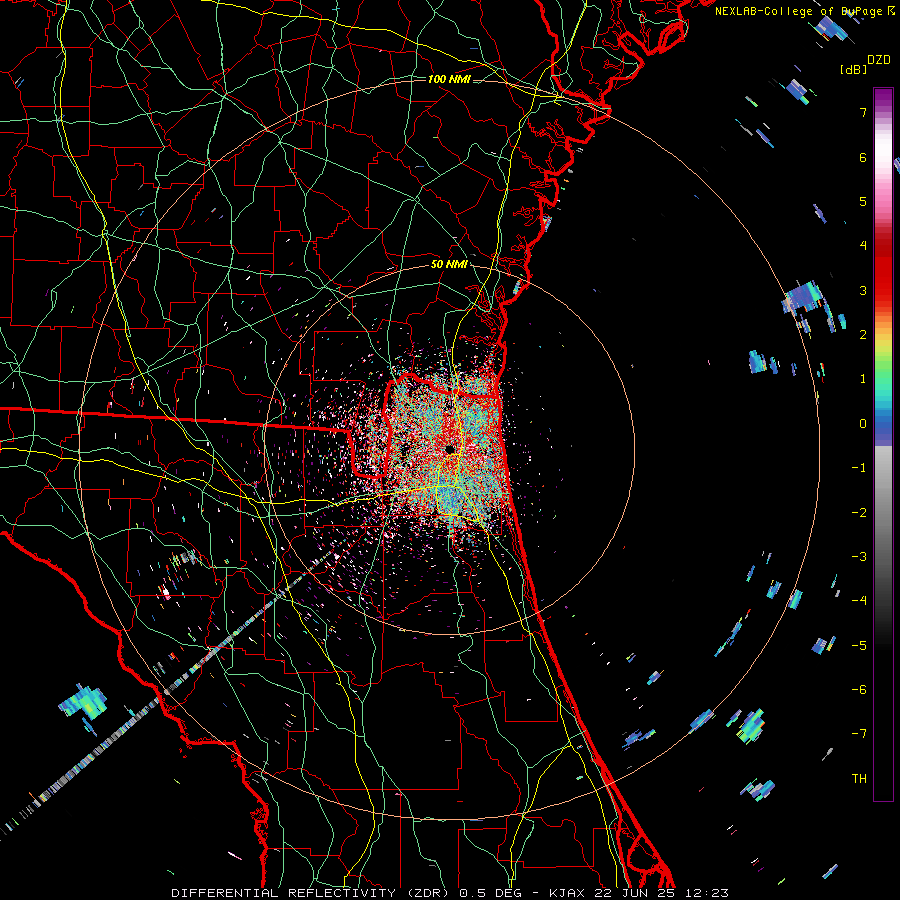Click the "2" tick on color scale

[x=863, y=335]
